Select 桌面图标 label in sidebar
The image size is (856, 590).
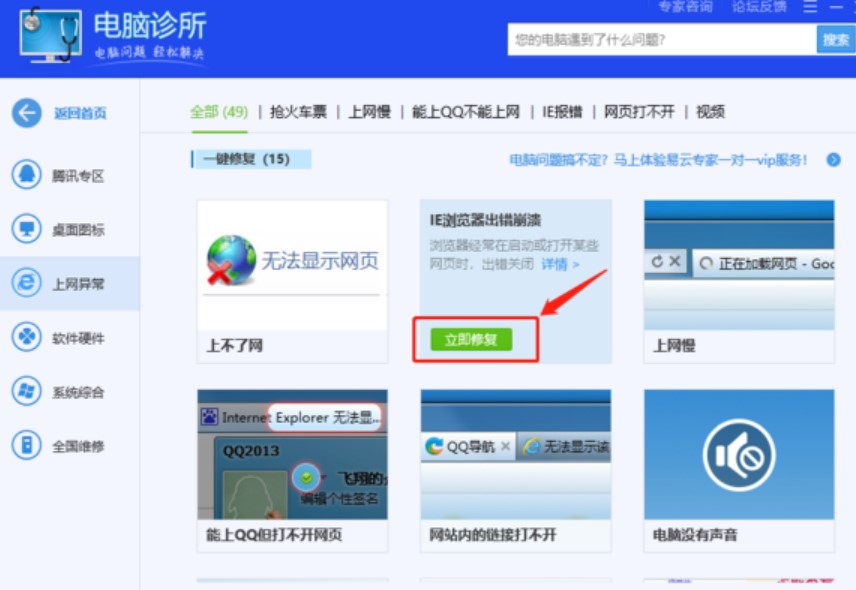[x=78, y=230]
